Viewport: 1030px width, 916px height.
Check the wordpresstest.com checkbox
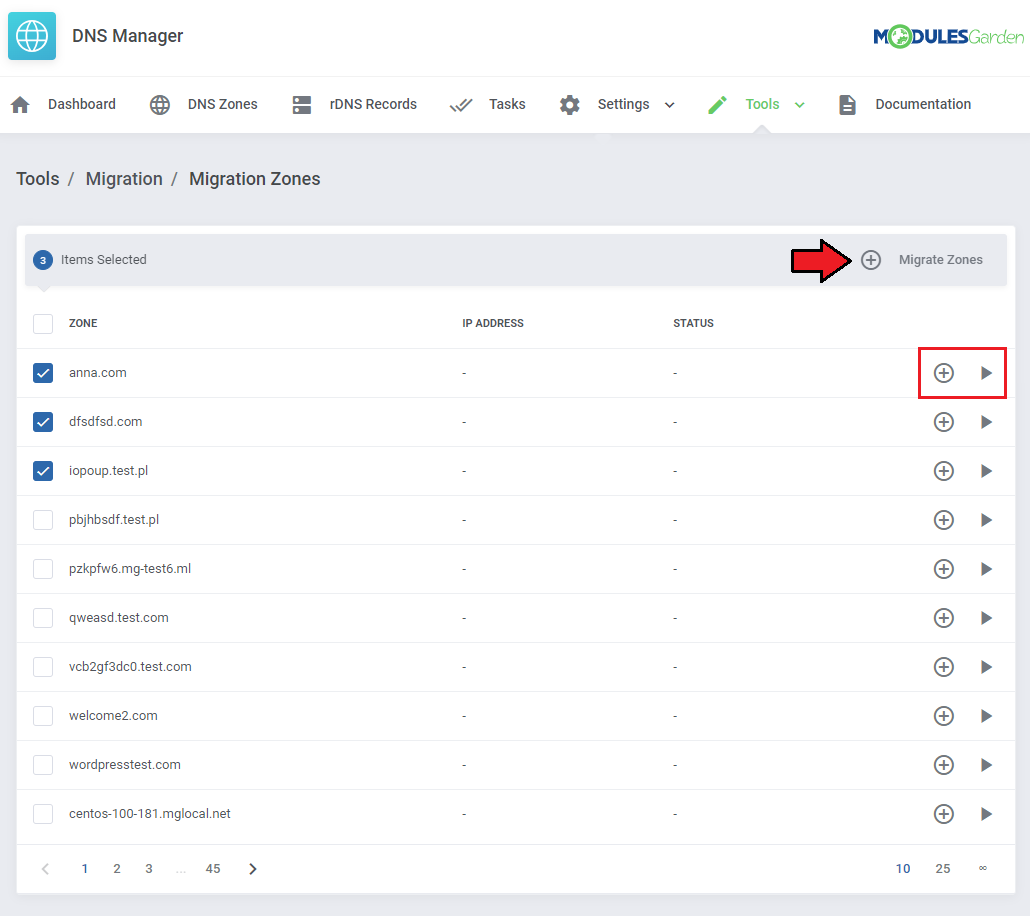pyautogui.click(x=43, y=765)
